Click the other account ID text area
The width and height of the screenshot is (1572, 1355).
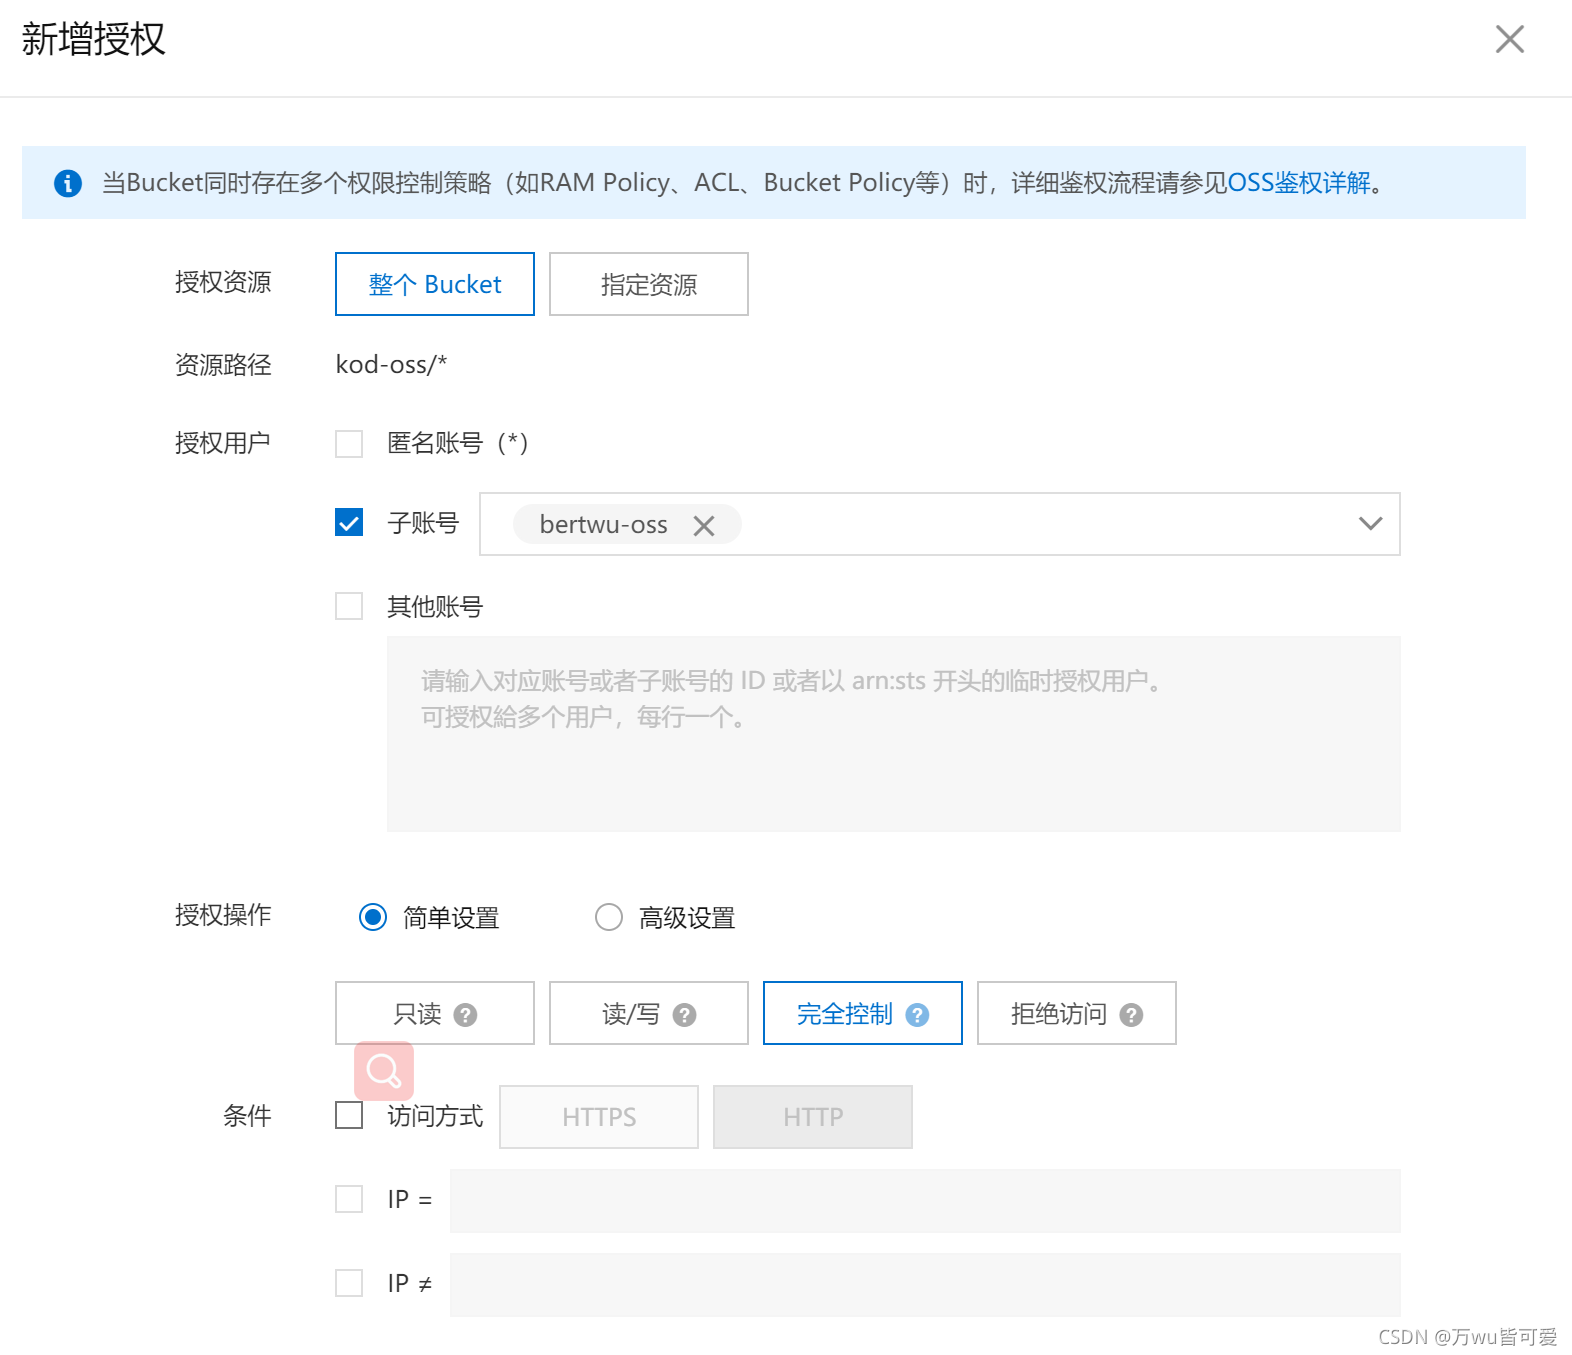point(893,734)
